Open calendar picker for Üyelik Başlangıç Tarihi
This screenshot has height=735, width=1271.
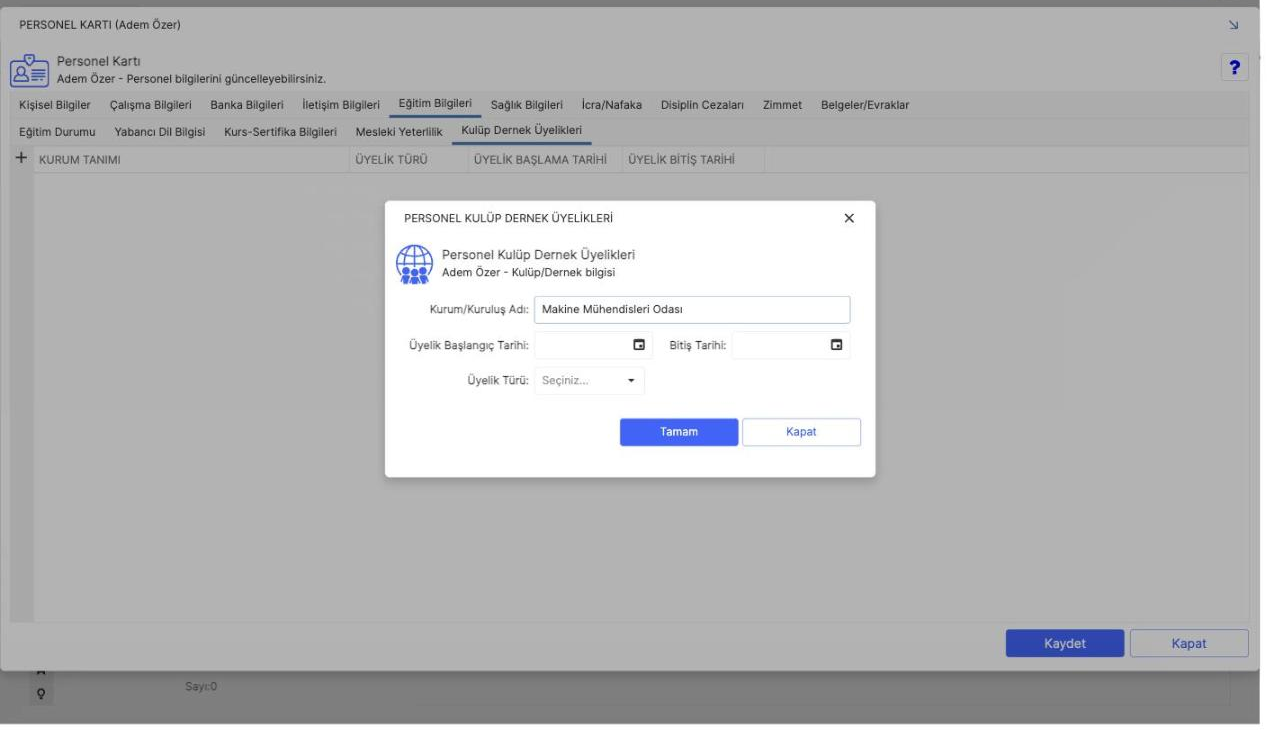639,345
